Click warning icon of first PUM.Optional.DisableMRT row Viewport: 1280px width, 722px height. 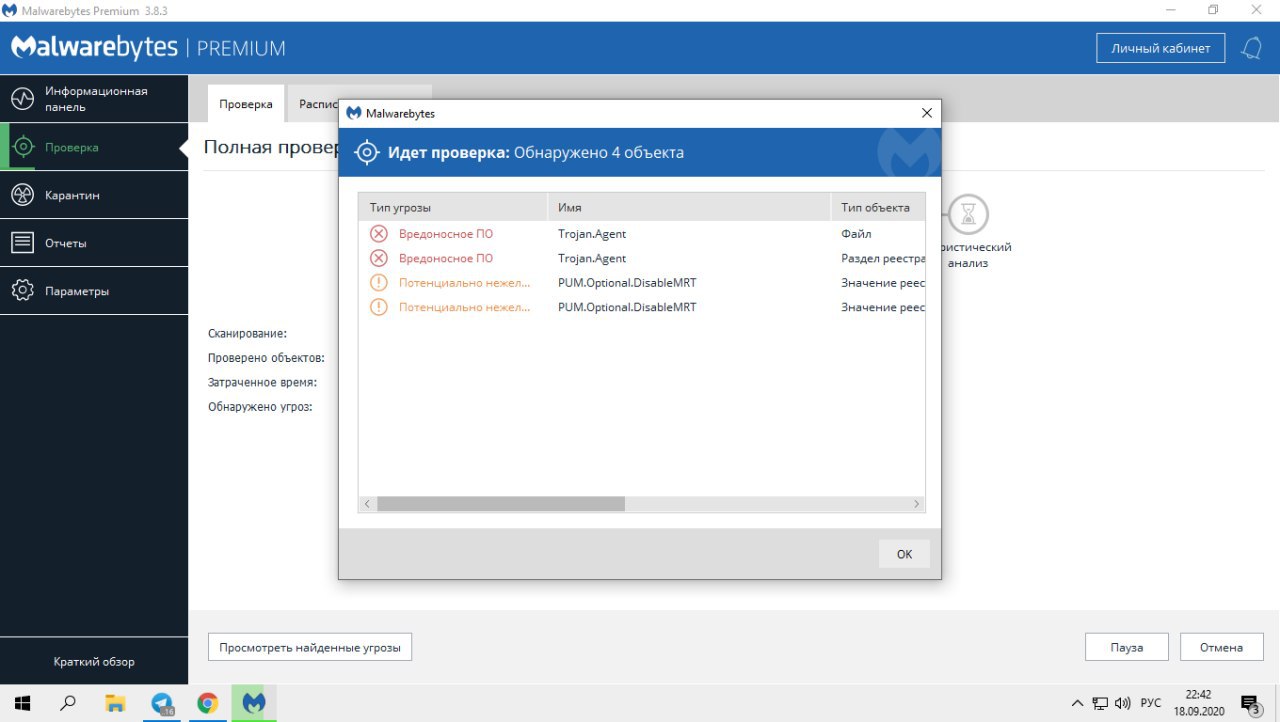coord(379,282)
